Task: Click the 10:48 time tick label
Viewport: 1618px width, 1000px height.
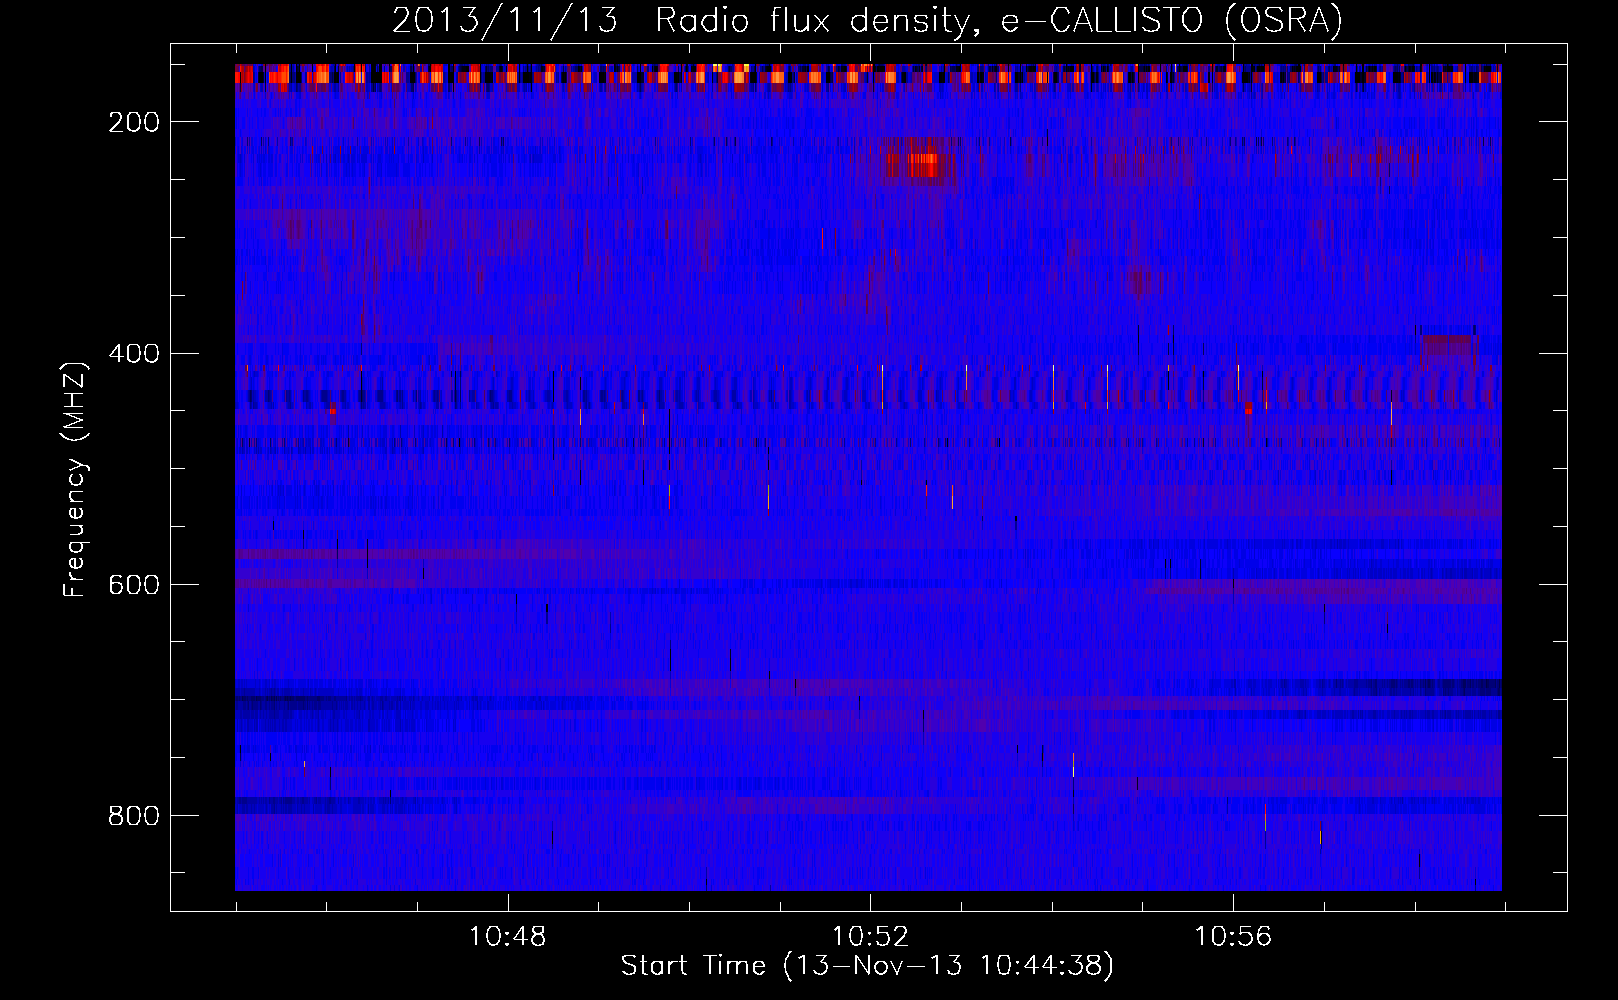Action: (508, 936)
